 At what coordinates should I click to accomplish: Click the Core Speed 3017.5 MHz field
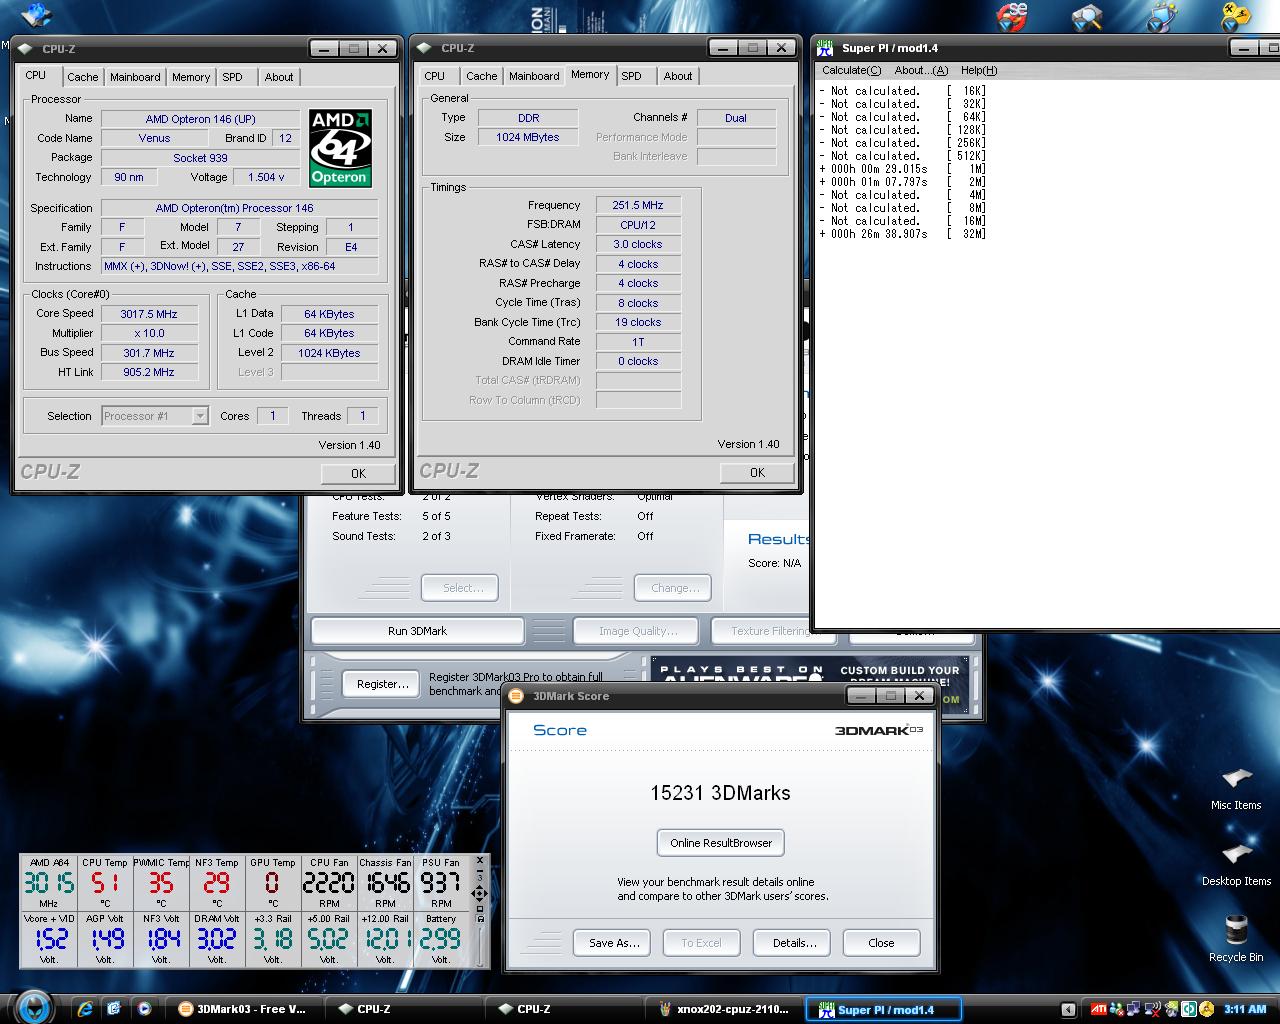coord(149,314)
